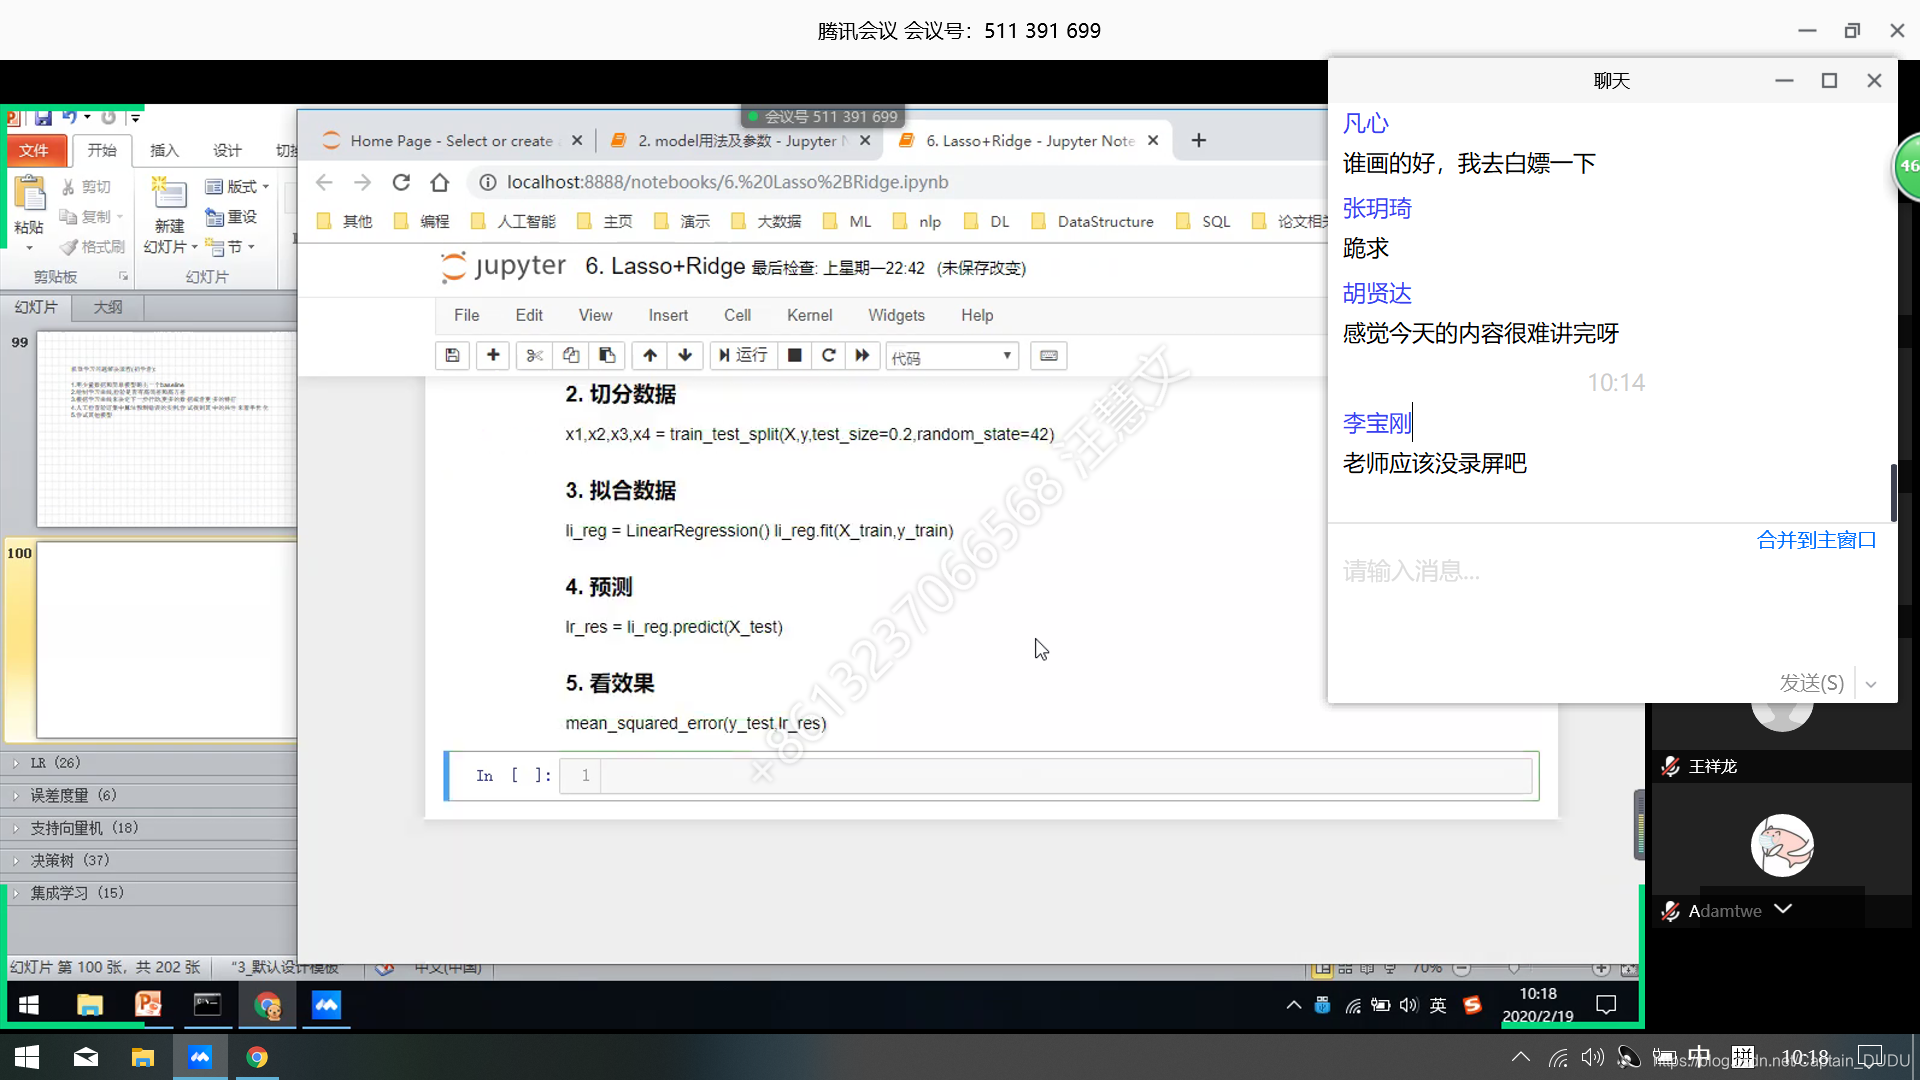Restart and run all with fast-forward icon
This screenshot has width=1920, height=1080.
(x=863, y=356)
